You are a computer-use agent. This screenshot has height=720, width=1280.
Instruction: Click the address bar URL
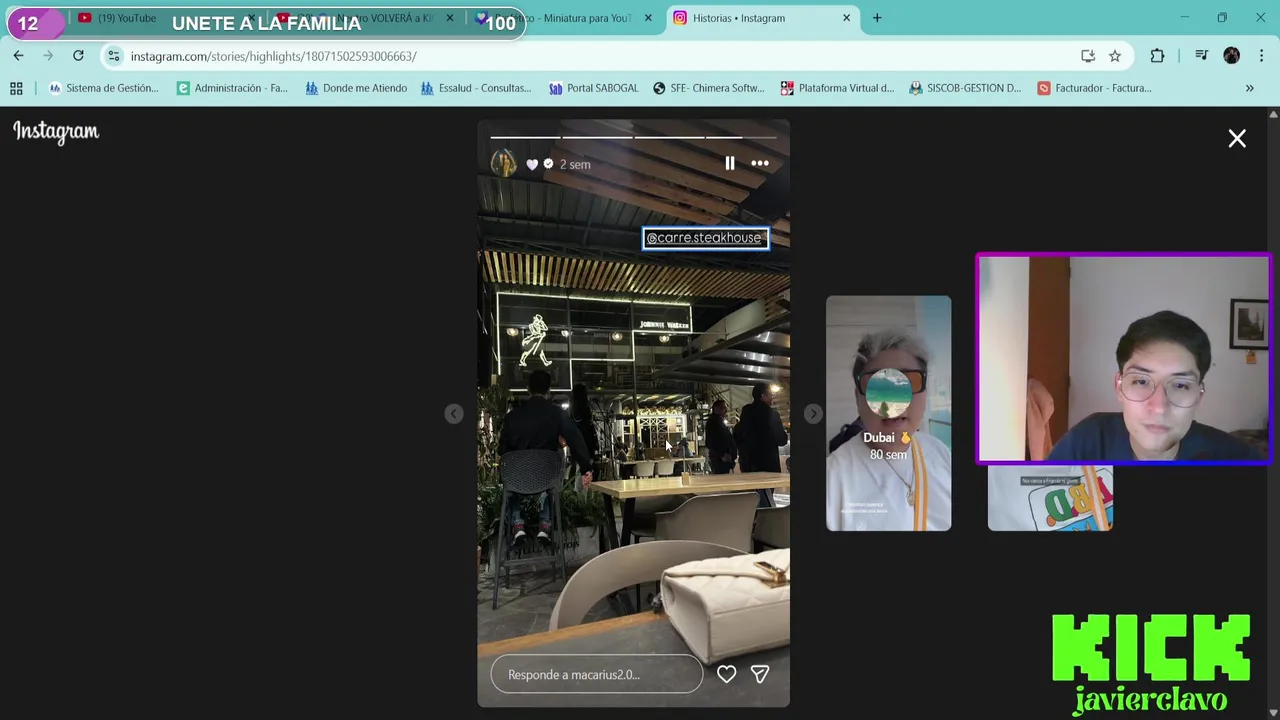point(274,56)
